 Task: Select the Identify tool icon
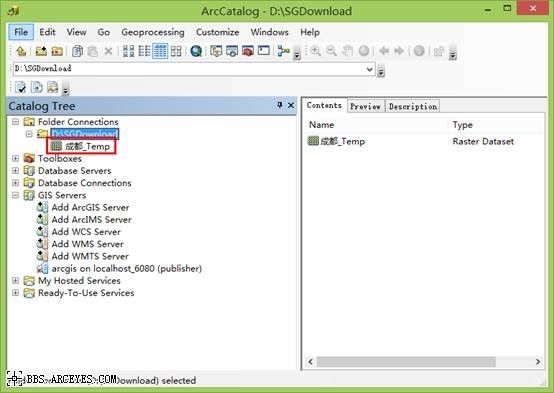pyautogui.click(x=419, y=51)
